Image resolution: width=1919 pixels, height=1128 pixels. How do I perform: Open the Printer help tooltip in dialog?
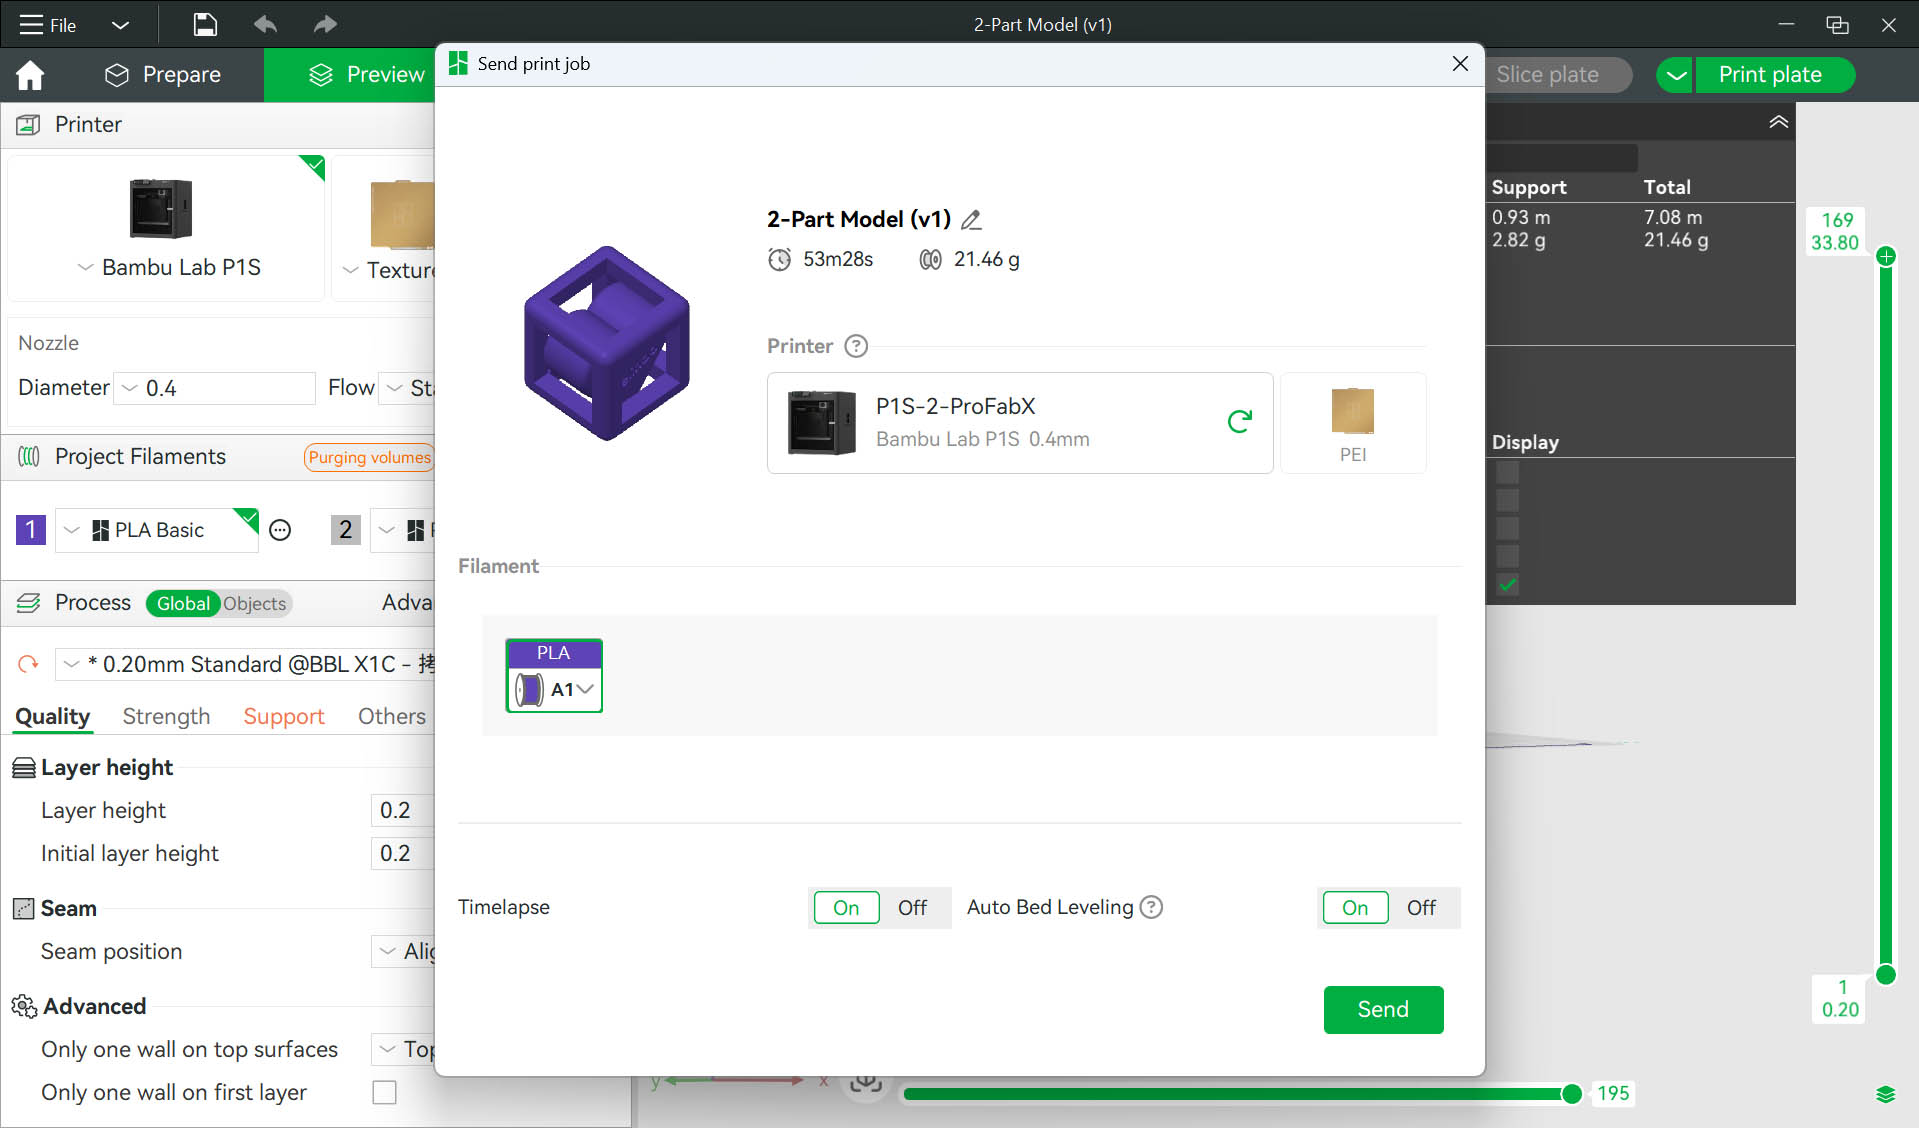click(856, 346)
